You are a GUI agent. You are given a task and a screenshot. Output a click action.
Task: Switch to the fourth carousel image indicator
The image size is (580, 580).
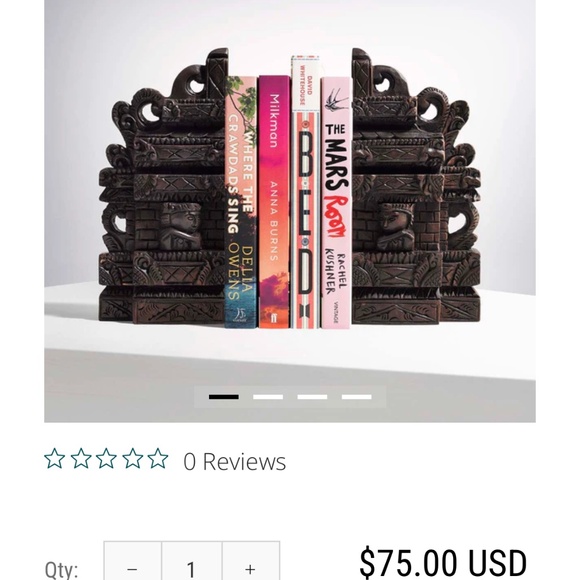pos(357,397)
